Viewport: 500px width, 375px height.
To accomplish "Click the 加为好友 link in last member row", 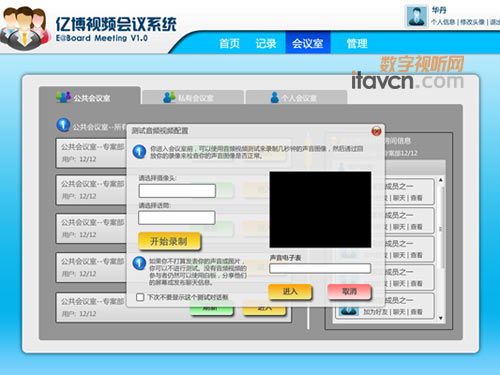I will (x=375, y=312).
